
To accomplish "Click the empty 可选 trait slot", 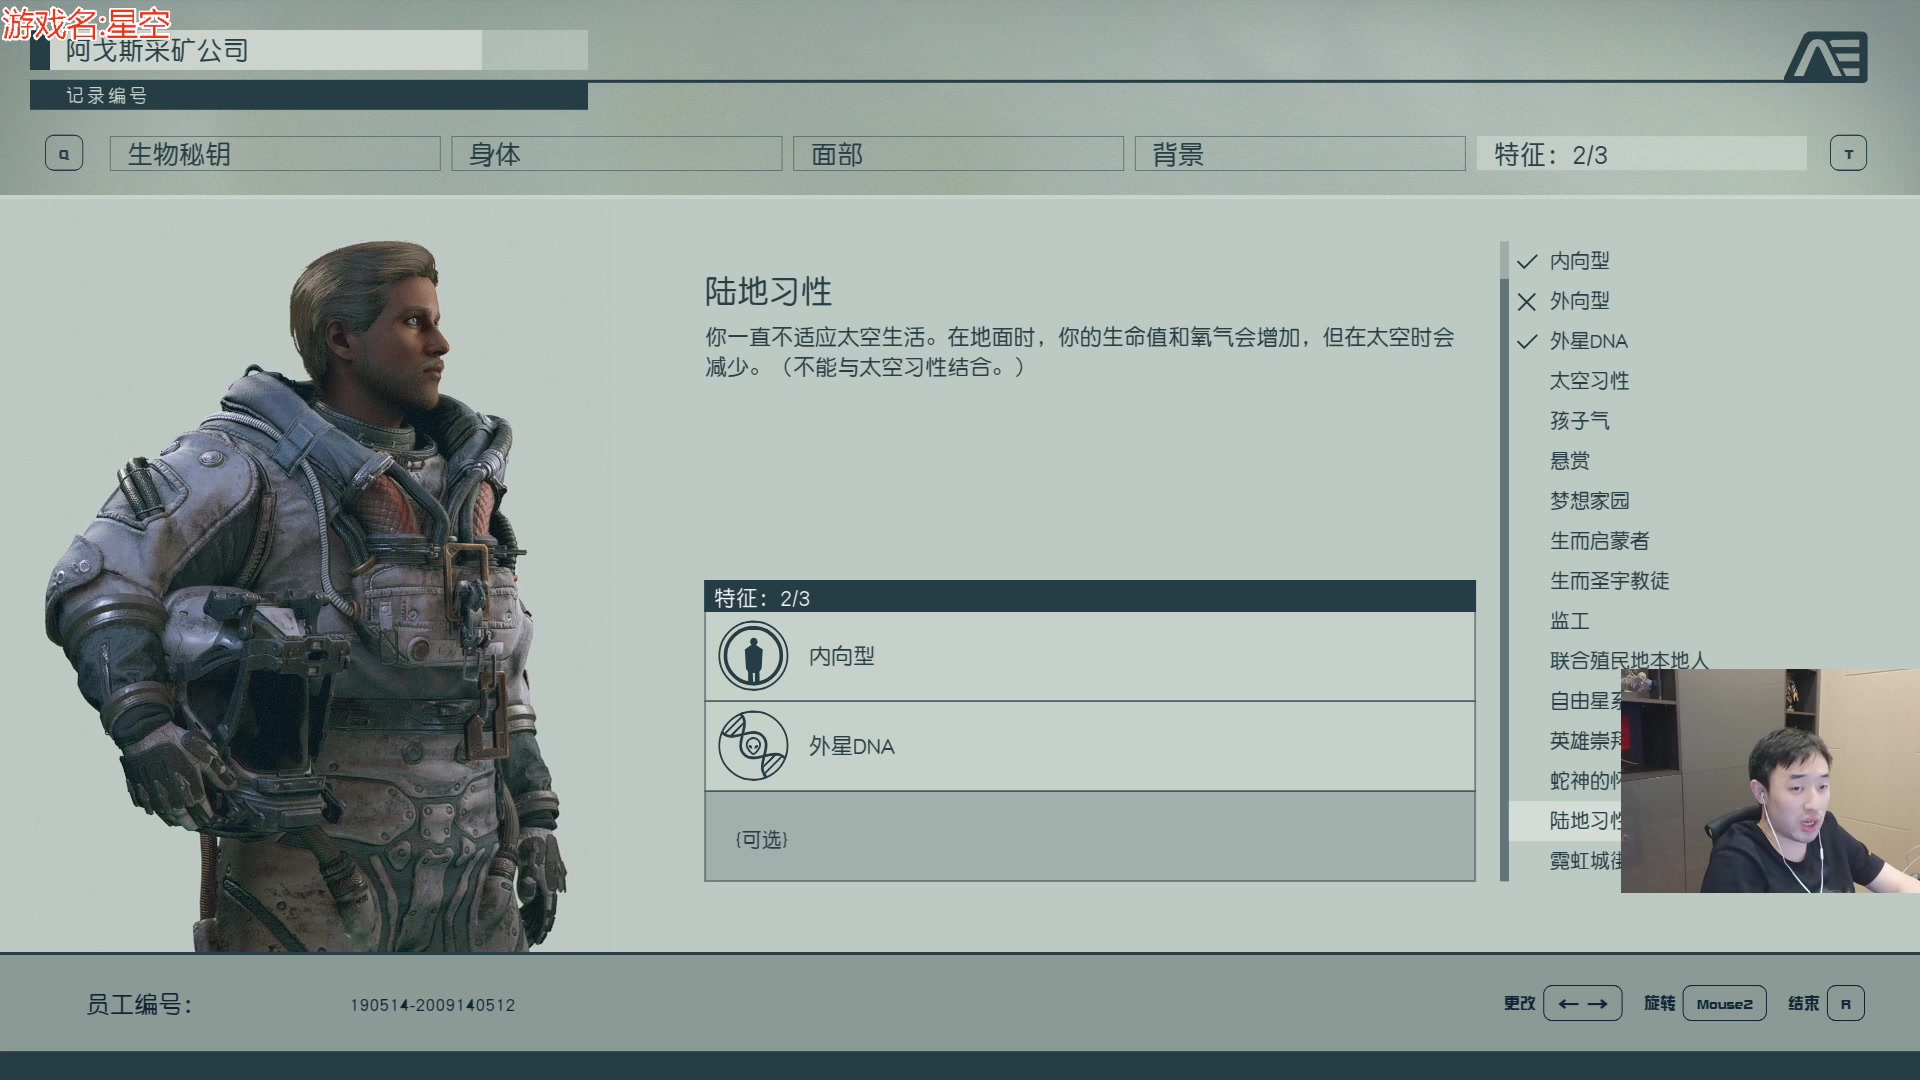I will 1090,837.
